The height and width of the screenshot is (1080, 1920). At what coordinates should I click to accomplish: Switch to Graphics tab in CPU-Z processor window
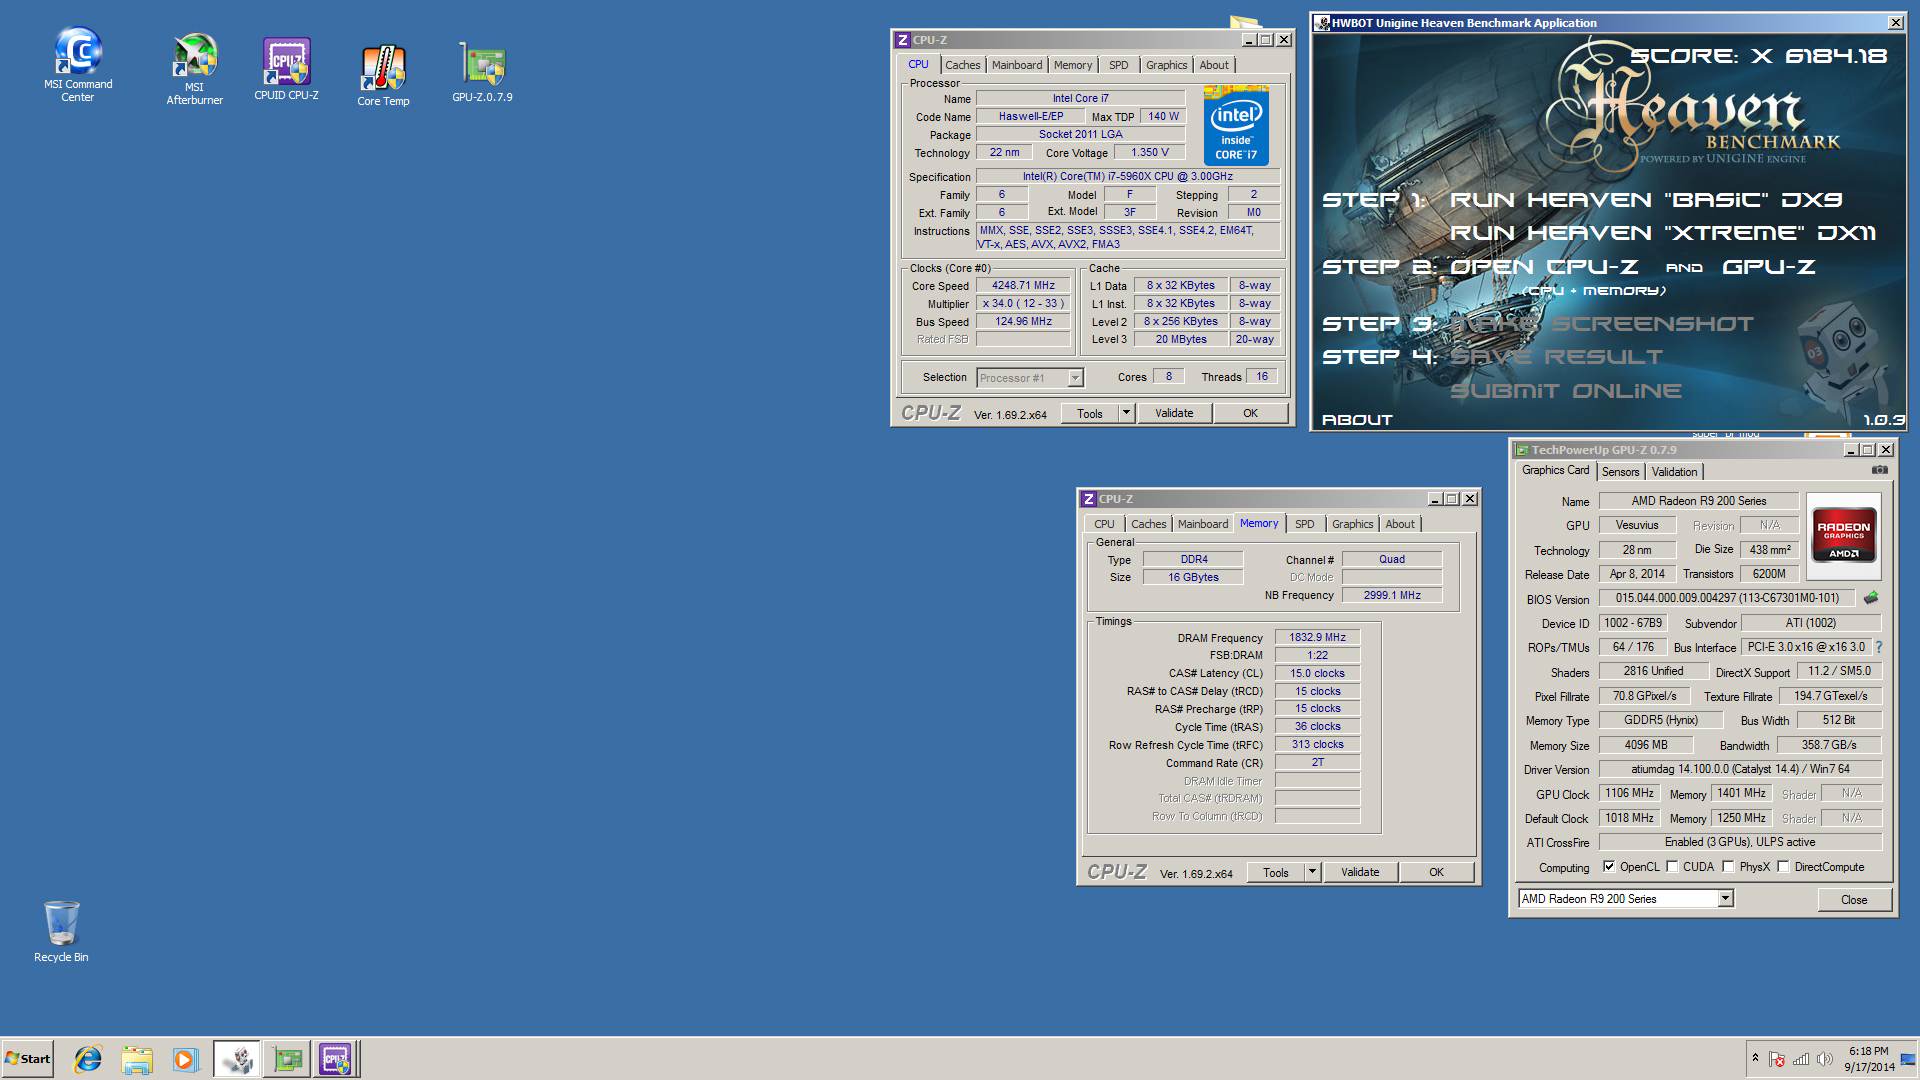click(1166, 65)
